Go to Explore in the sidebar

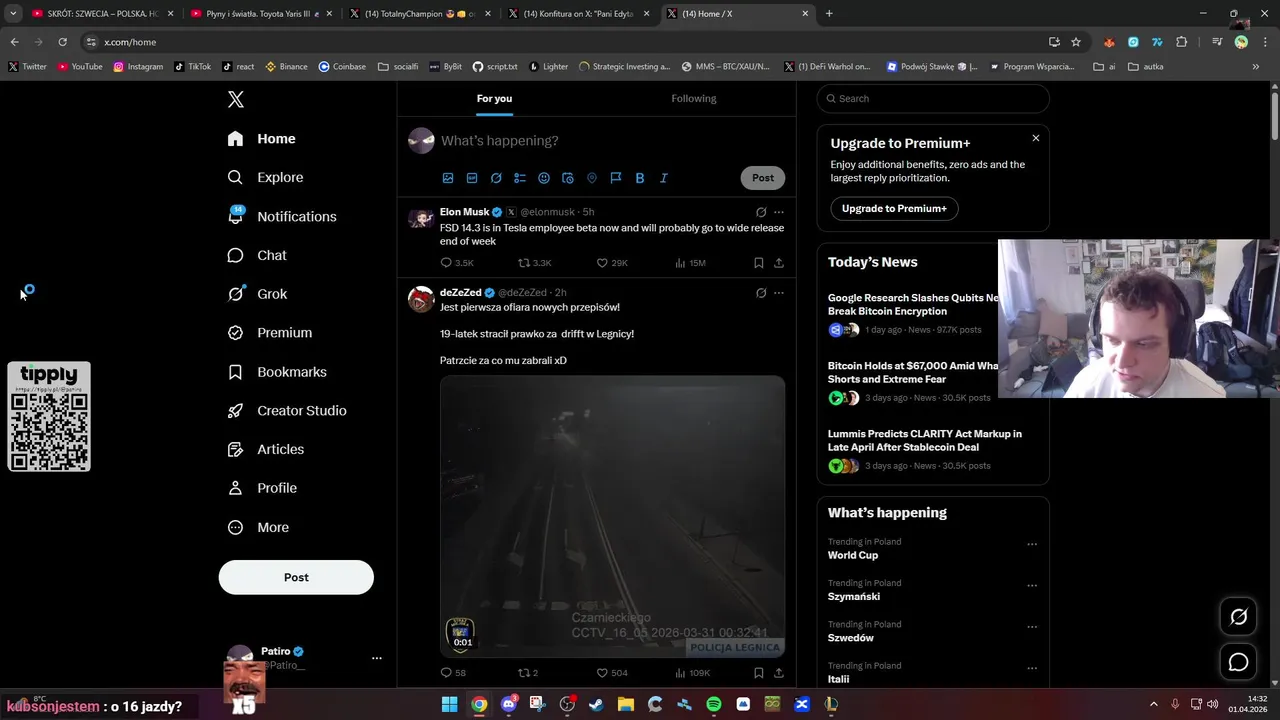pos(266,177)
